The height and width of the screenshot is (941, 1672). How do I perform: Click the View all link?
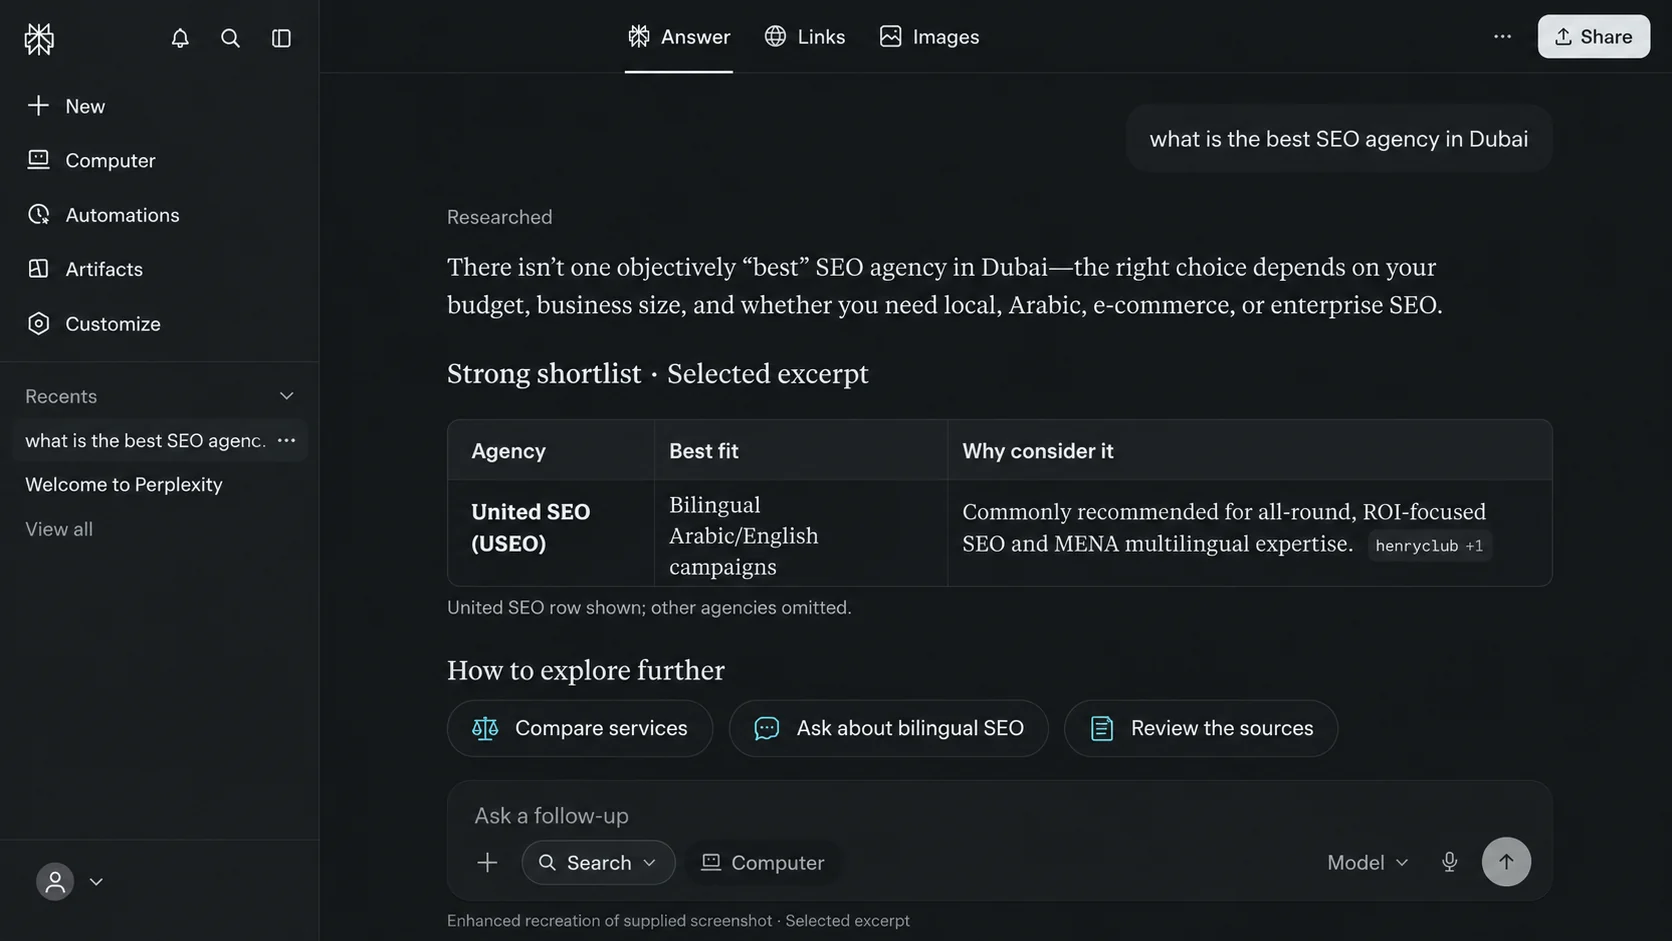pos(59,529)
